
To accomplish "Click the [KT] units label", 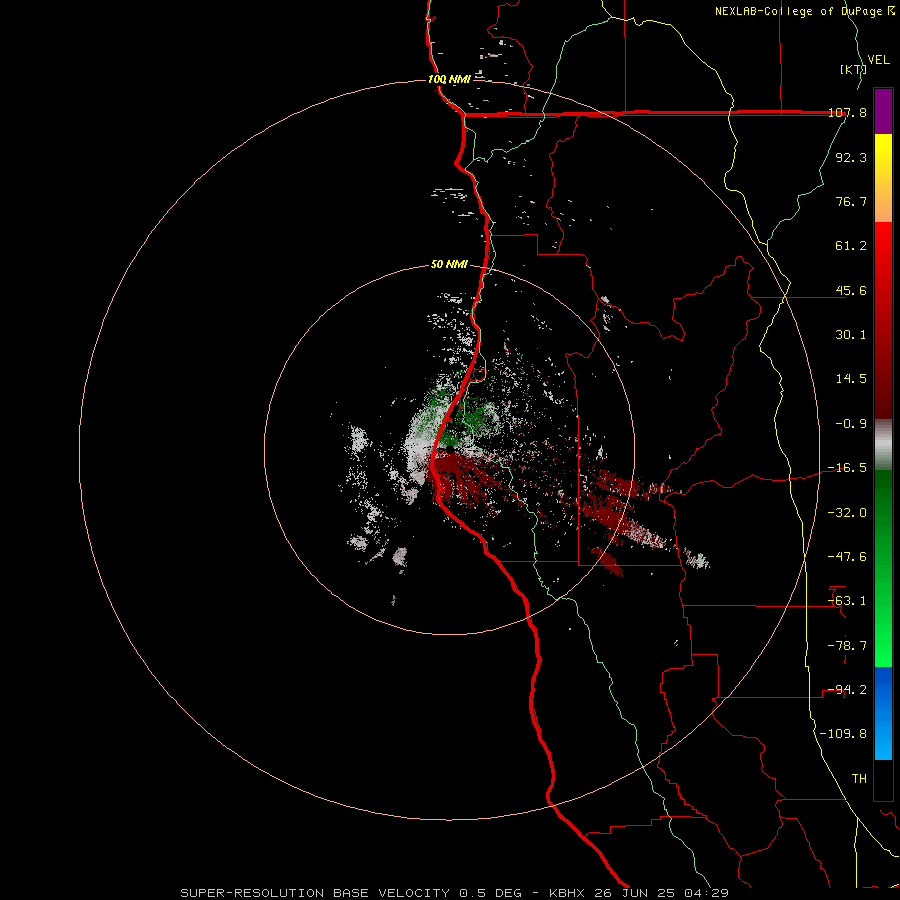I will [x=854, y=69].
